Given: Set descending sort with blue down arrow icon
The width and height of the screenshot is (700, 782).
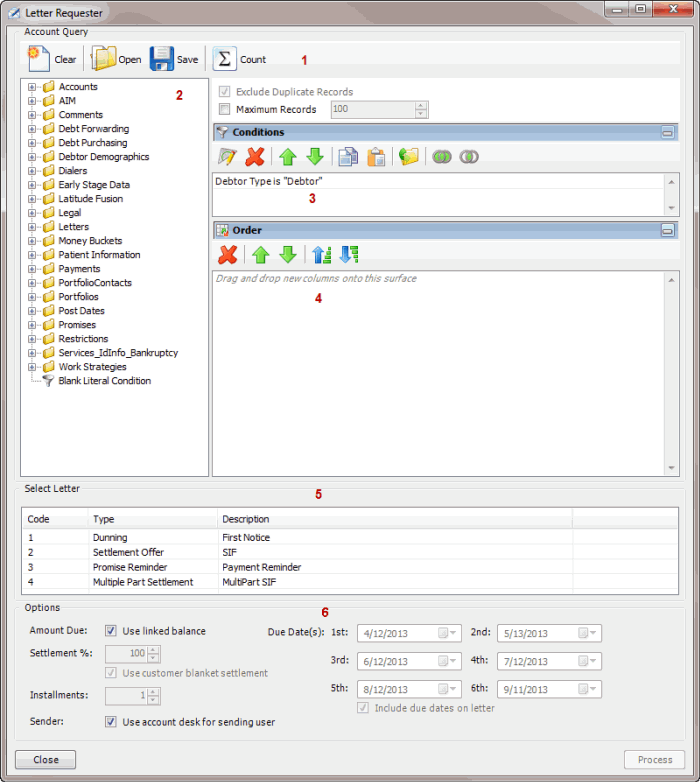Looking at the screenshot, I should click(x=349, y=254).
